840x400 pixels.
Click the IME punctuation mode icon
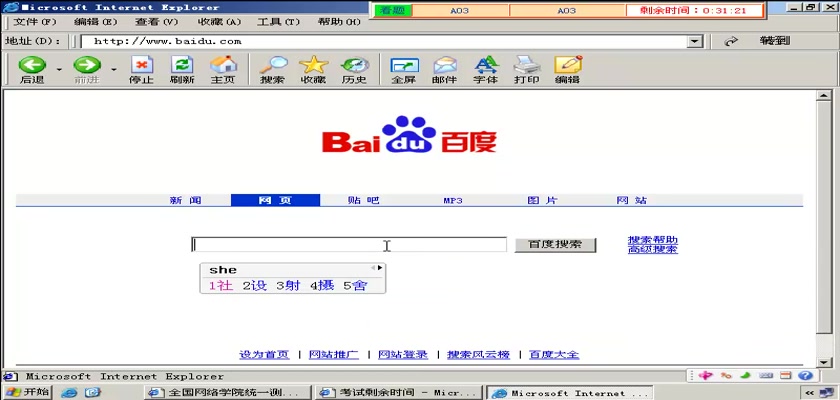726,376
